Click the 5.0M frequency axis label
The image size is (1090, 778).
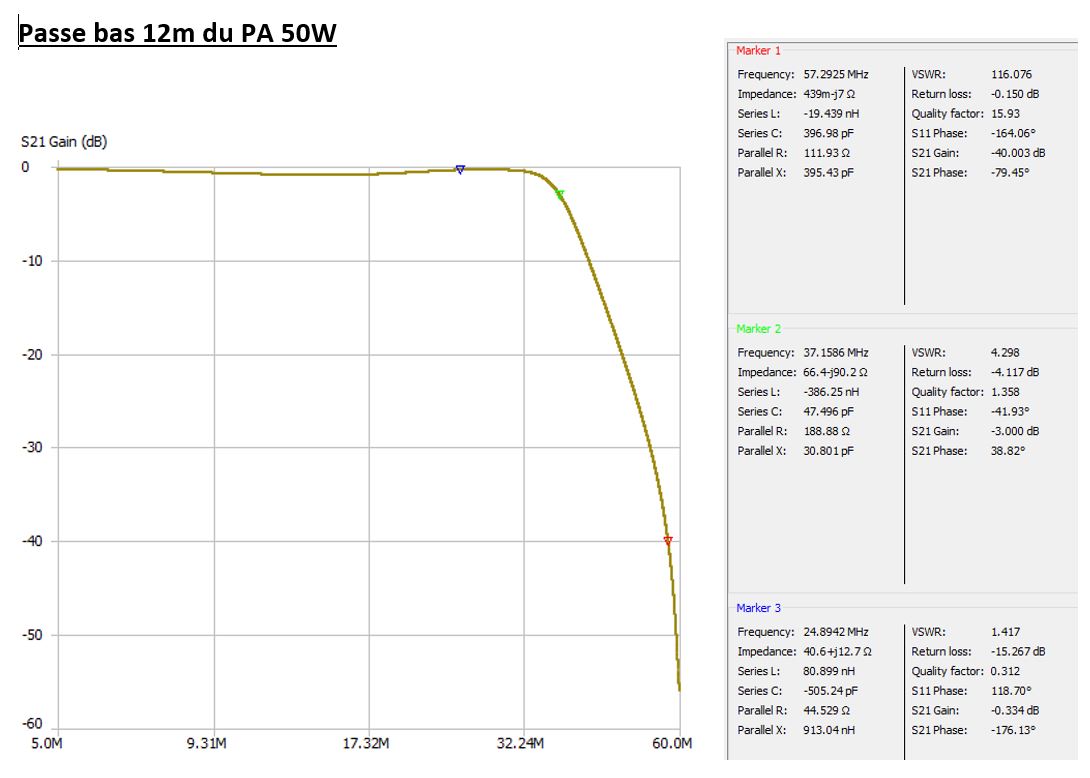(47, 743)
